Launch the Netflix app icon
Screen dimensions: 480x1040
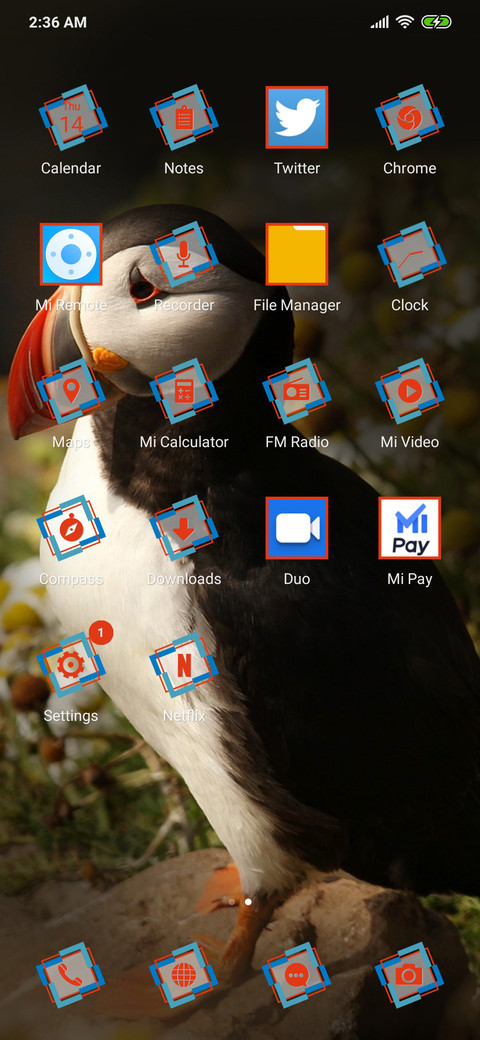pyautogui.click(x=184, y=665)
